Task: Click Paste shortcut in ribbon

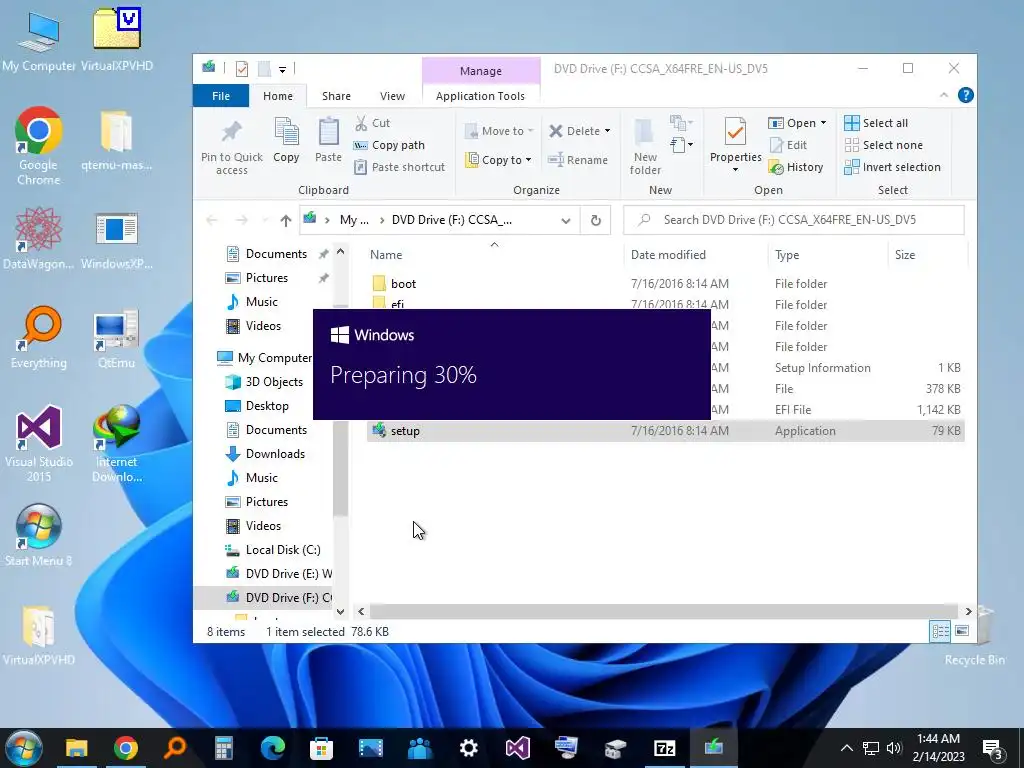Action: pos(400,167)
